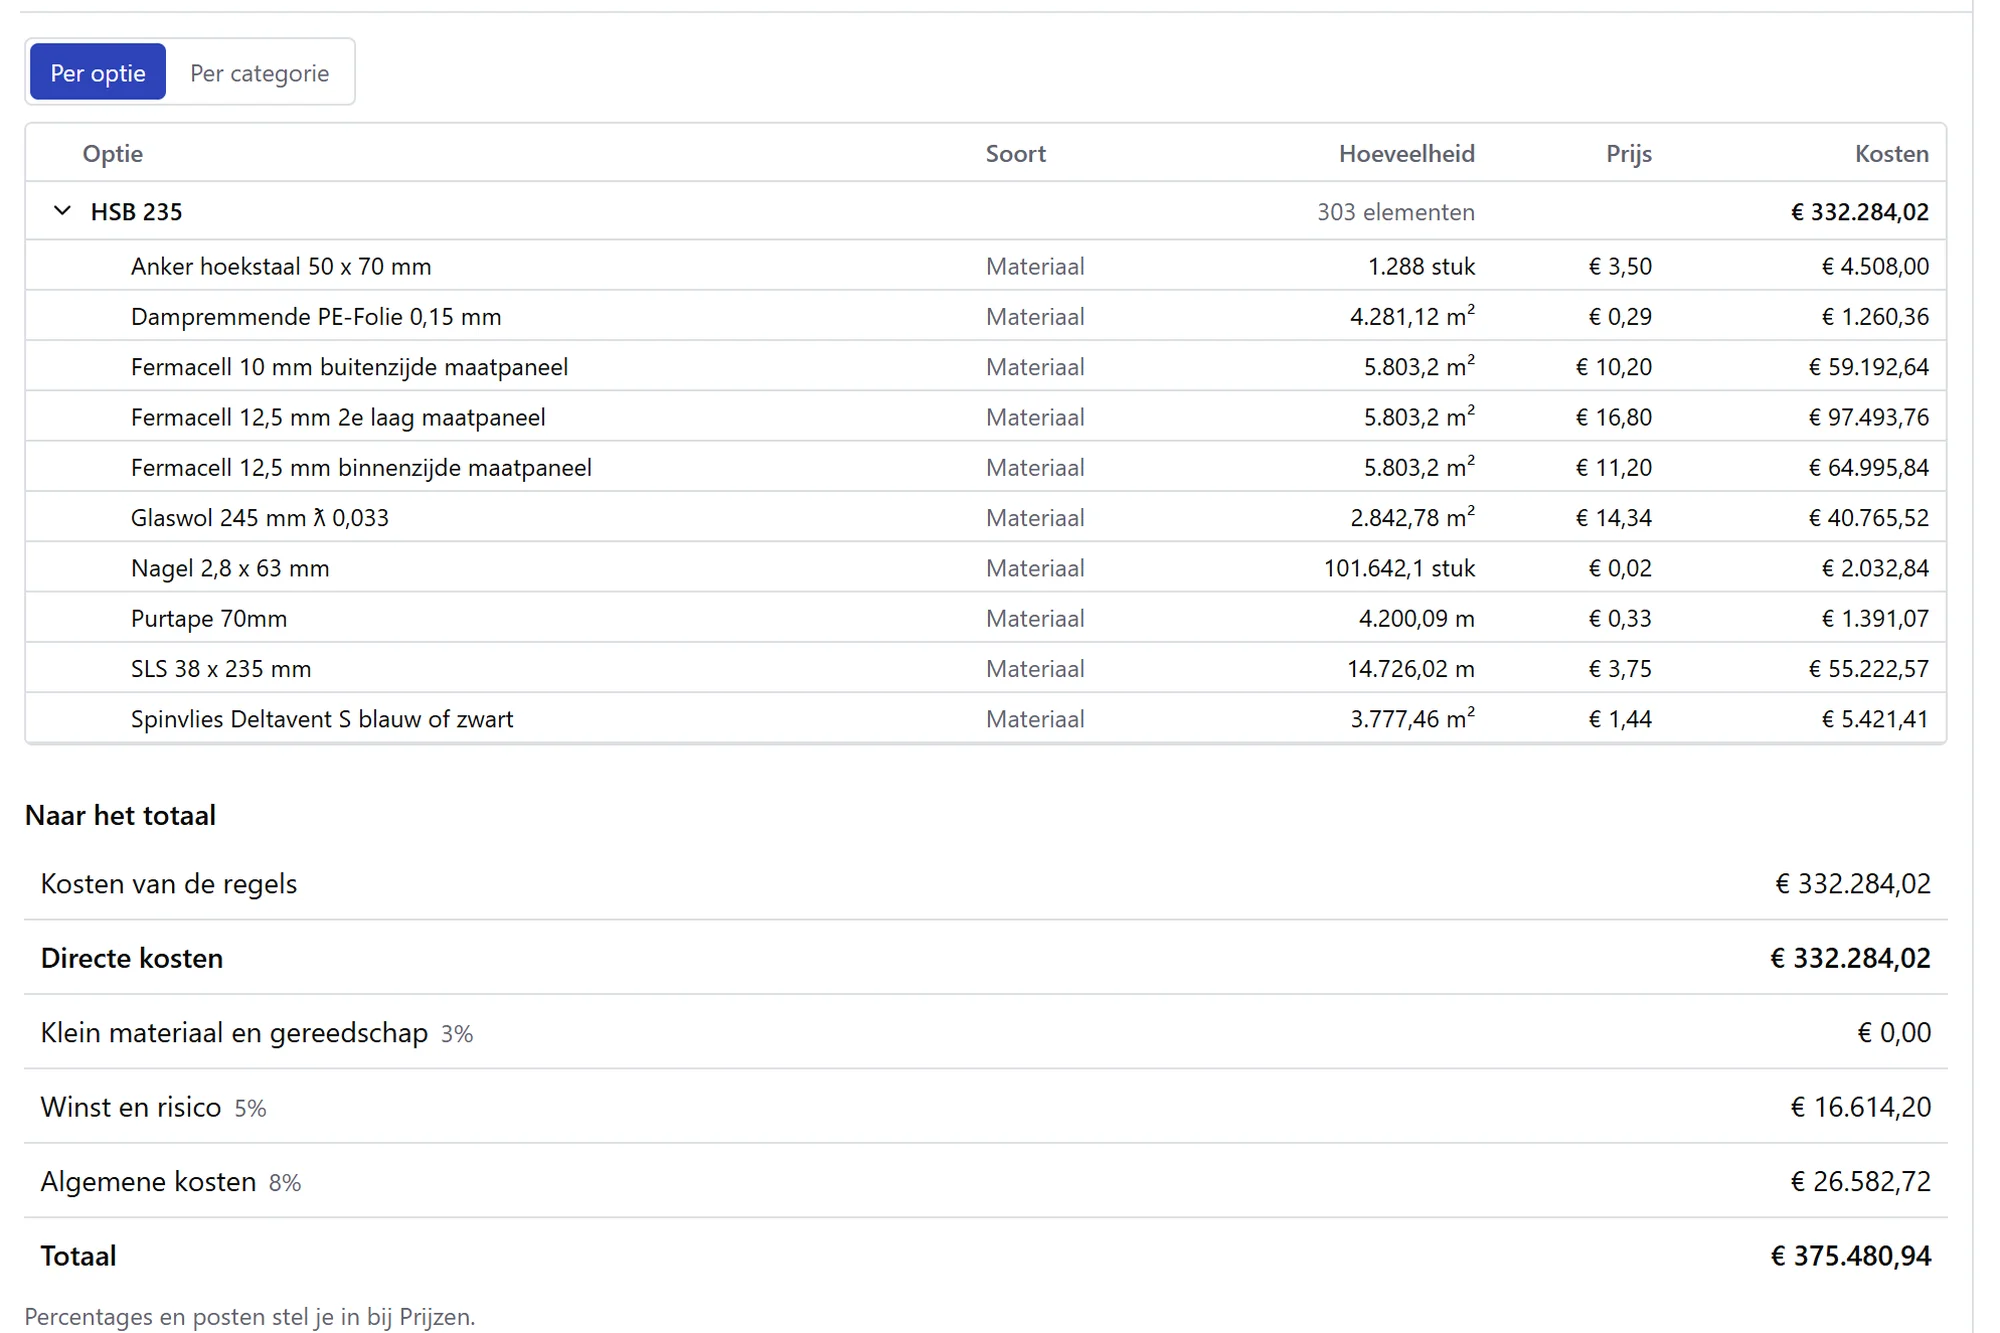Click the Prijs column header
This screenshot has height=1333, width=2000.
point(1628,153)
